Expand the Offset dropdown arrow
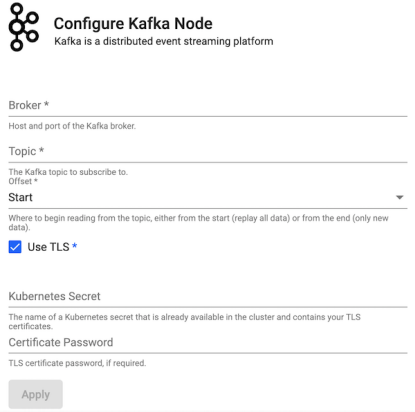This screenshot has width=415, height=412. pos(400,197)
